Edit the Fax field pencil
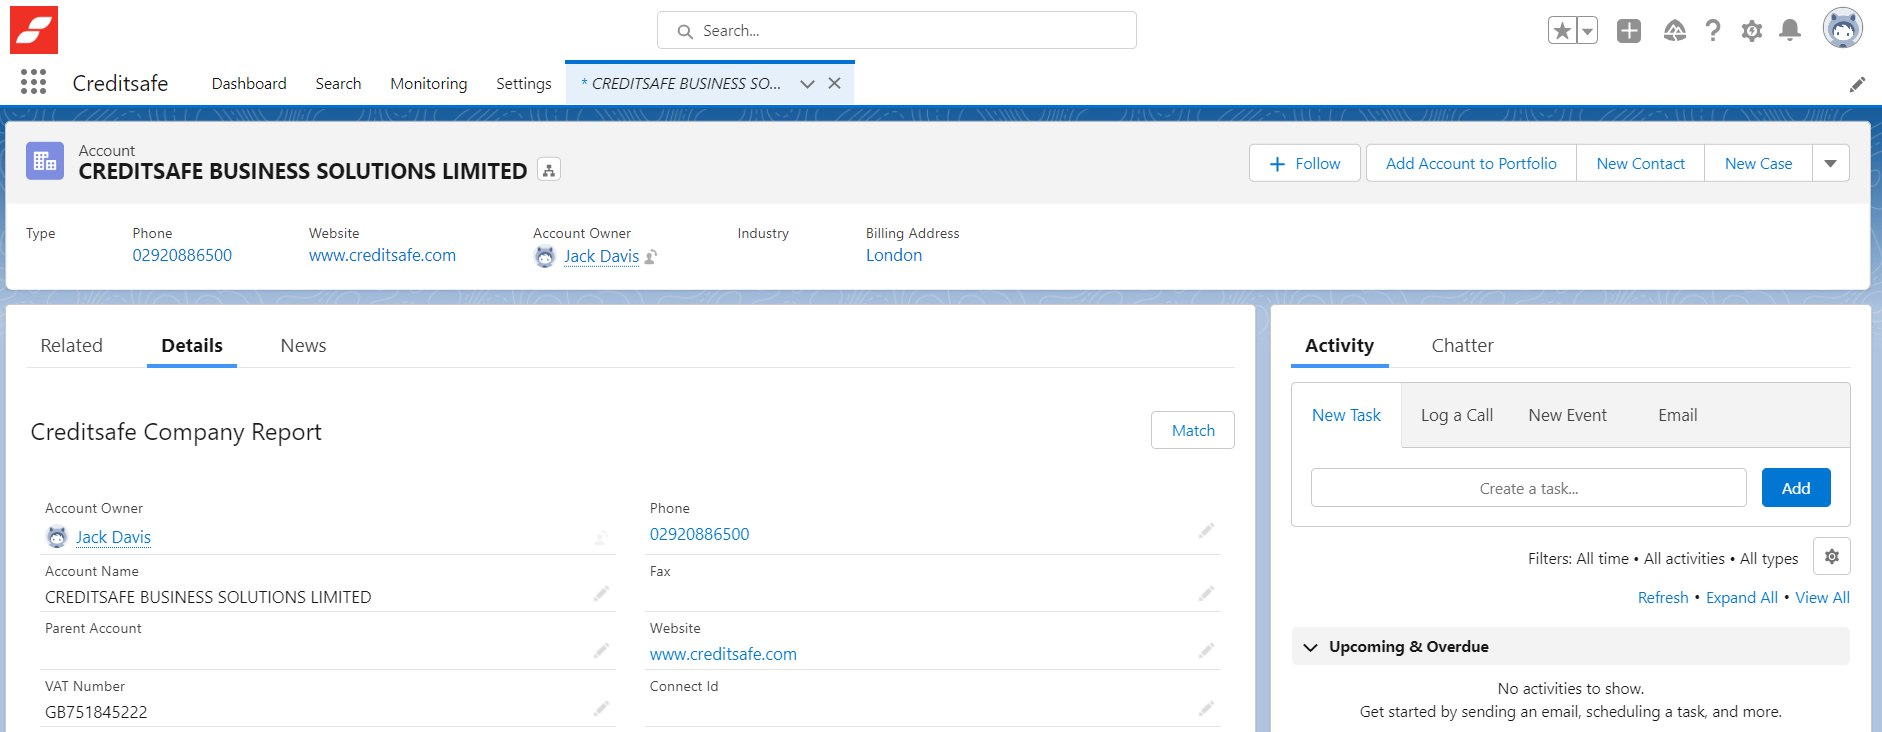 tap(1206, 593)
